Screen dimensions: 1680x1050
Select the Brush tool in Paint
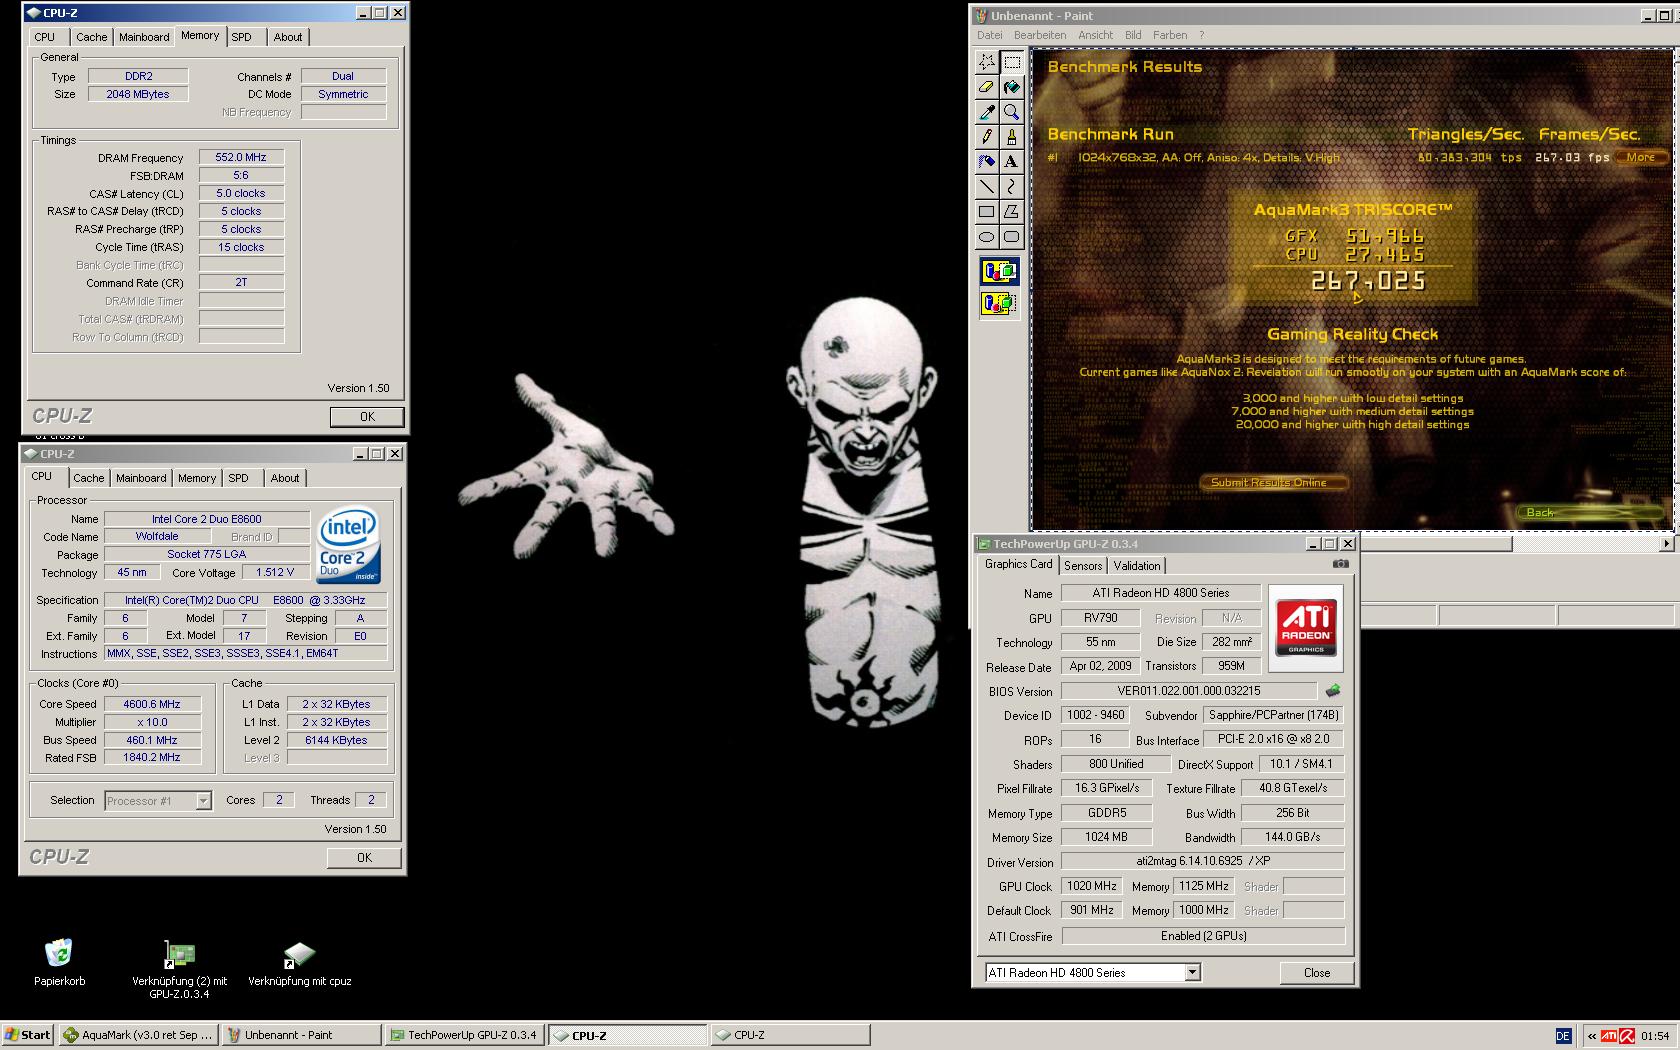click(x=1011, y=137)
